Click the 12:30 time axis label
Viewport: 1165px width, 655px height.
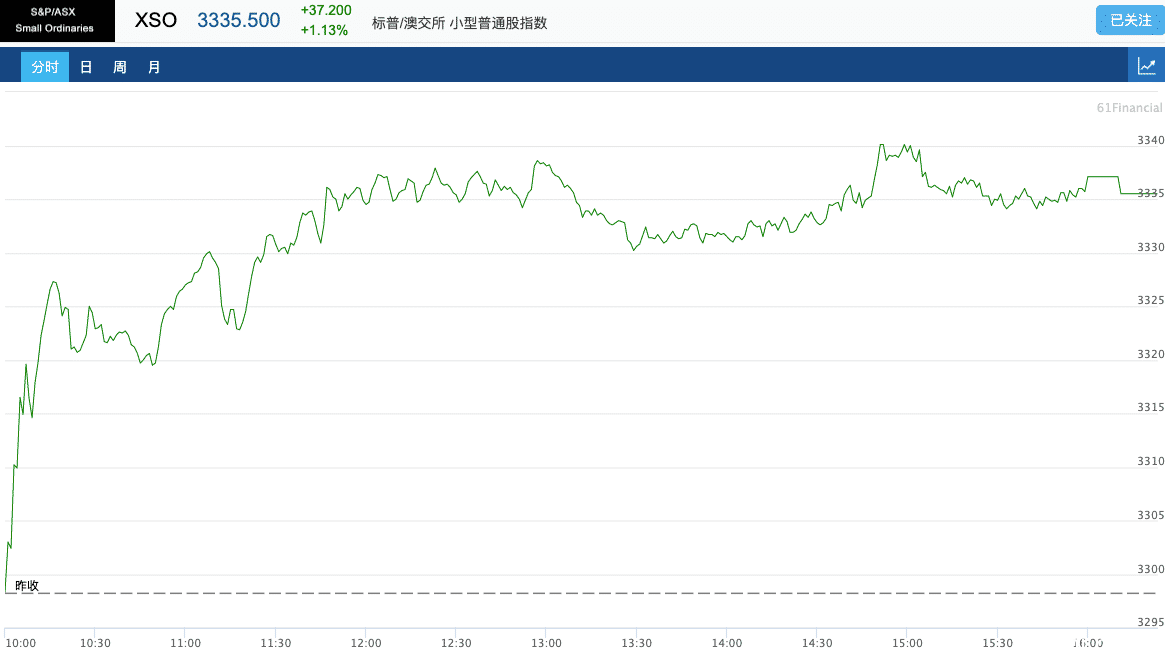456,643
